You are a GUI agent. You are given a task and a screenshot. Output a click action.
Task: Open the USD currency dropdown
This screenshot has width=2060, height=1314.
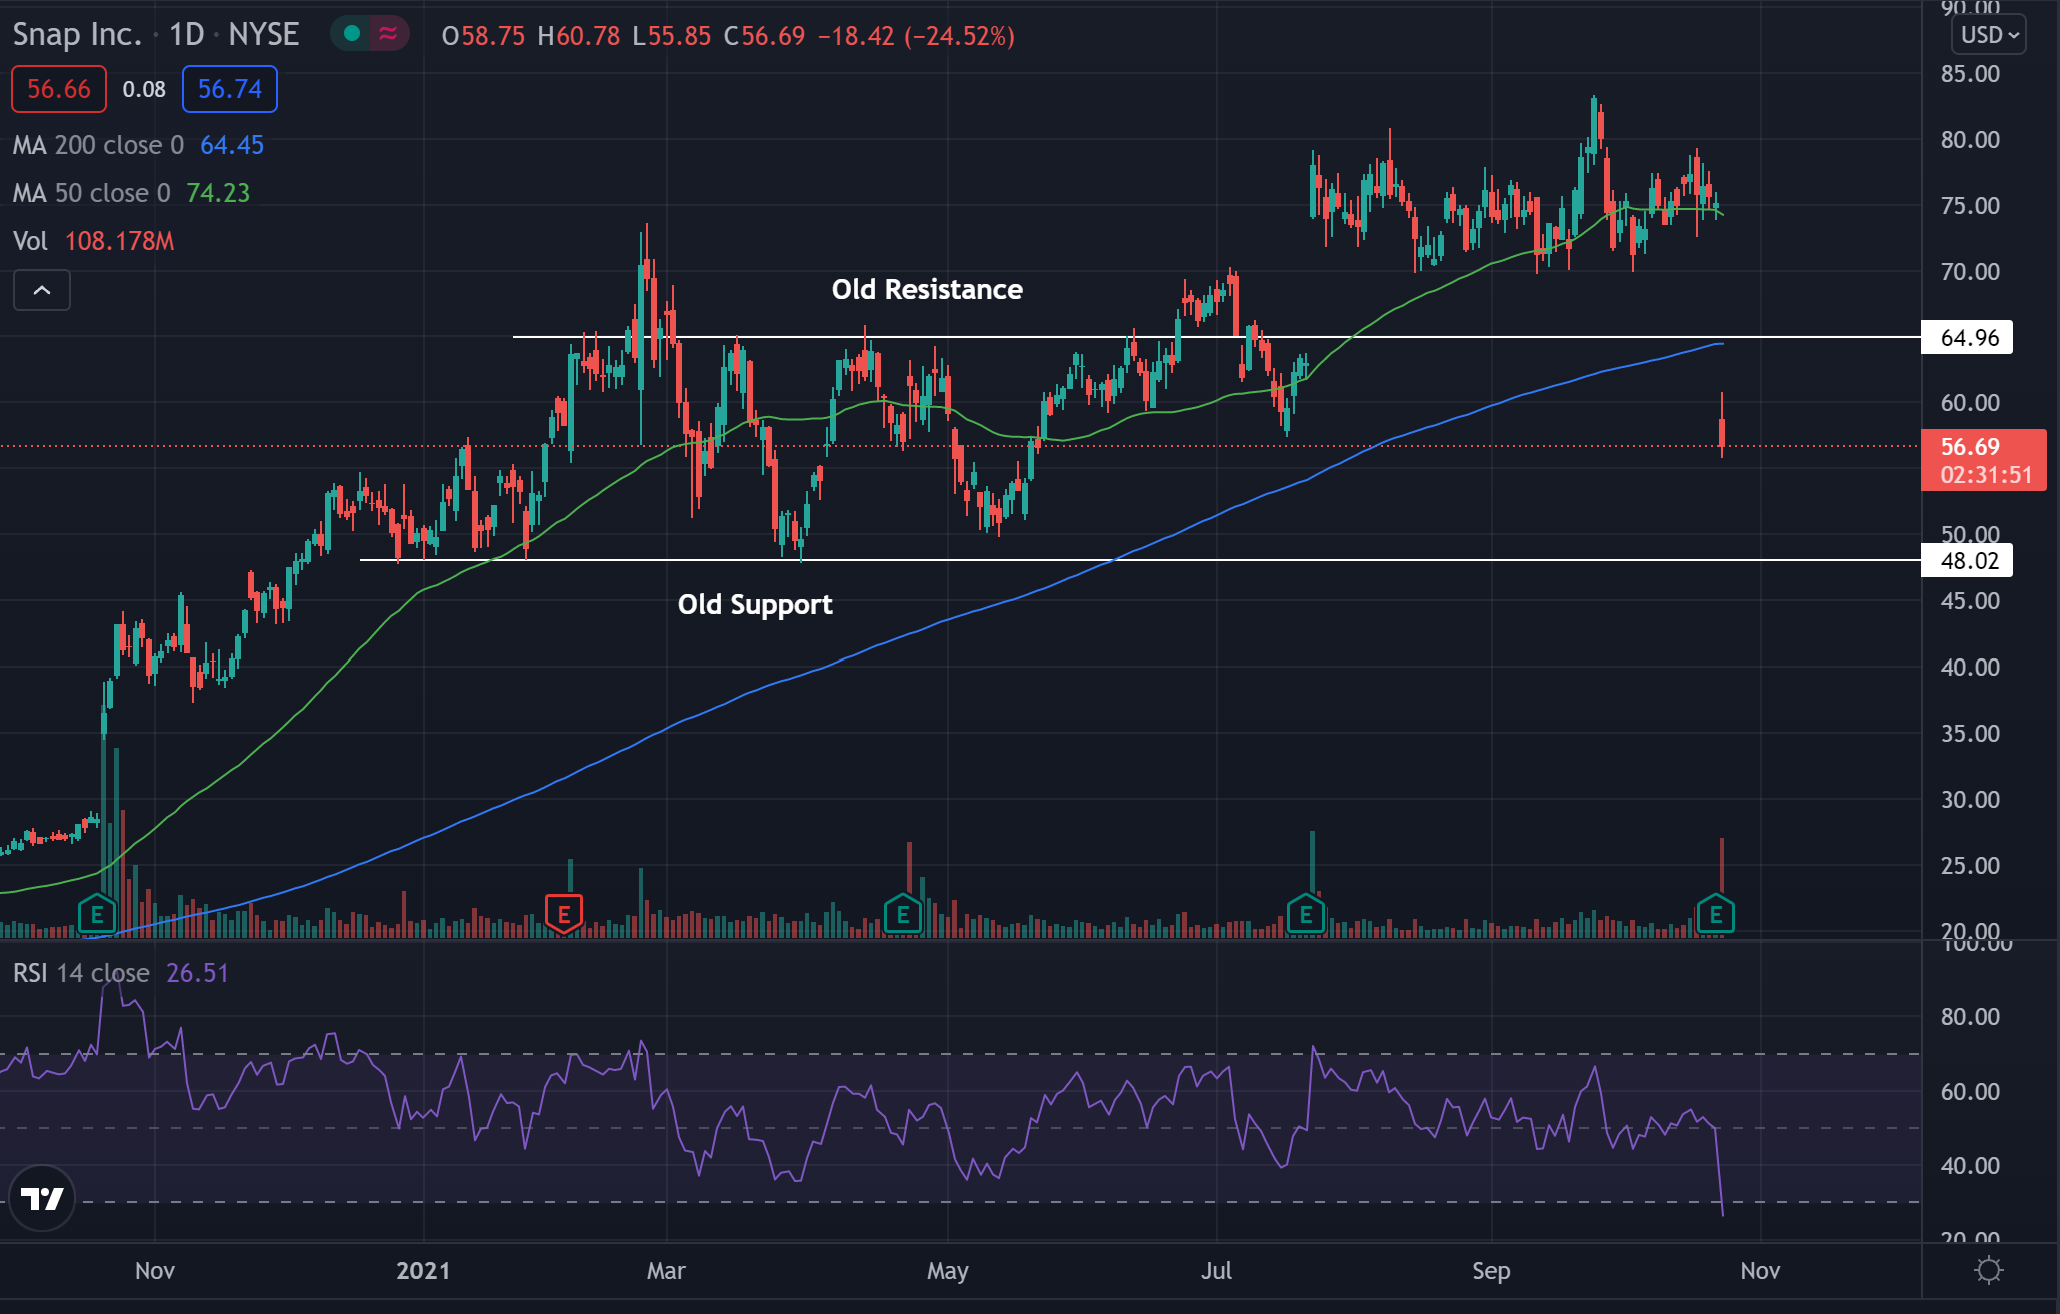[x=1989, y=35]
